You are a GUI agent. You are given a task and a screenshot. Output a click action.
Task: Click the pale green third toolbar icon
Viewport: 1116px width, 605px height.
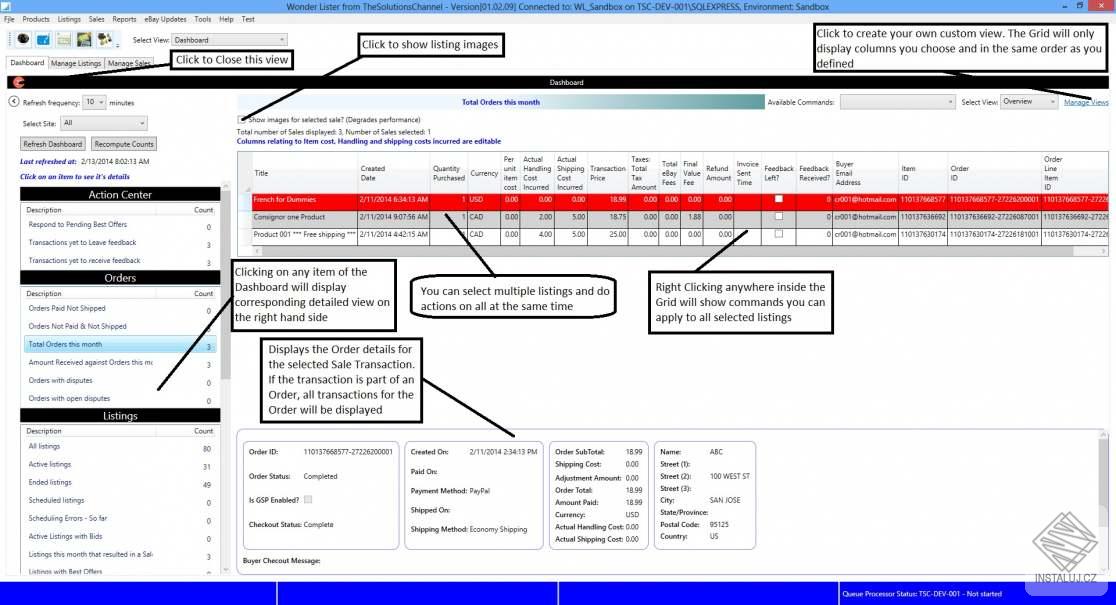coord(63,39)
